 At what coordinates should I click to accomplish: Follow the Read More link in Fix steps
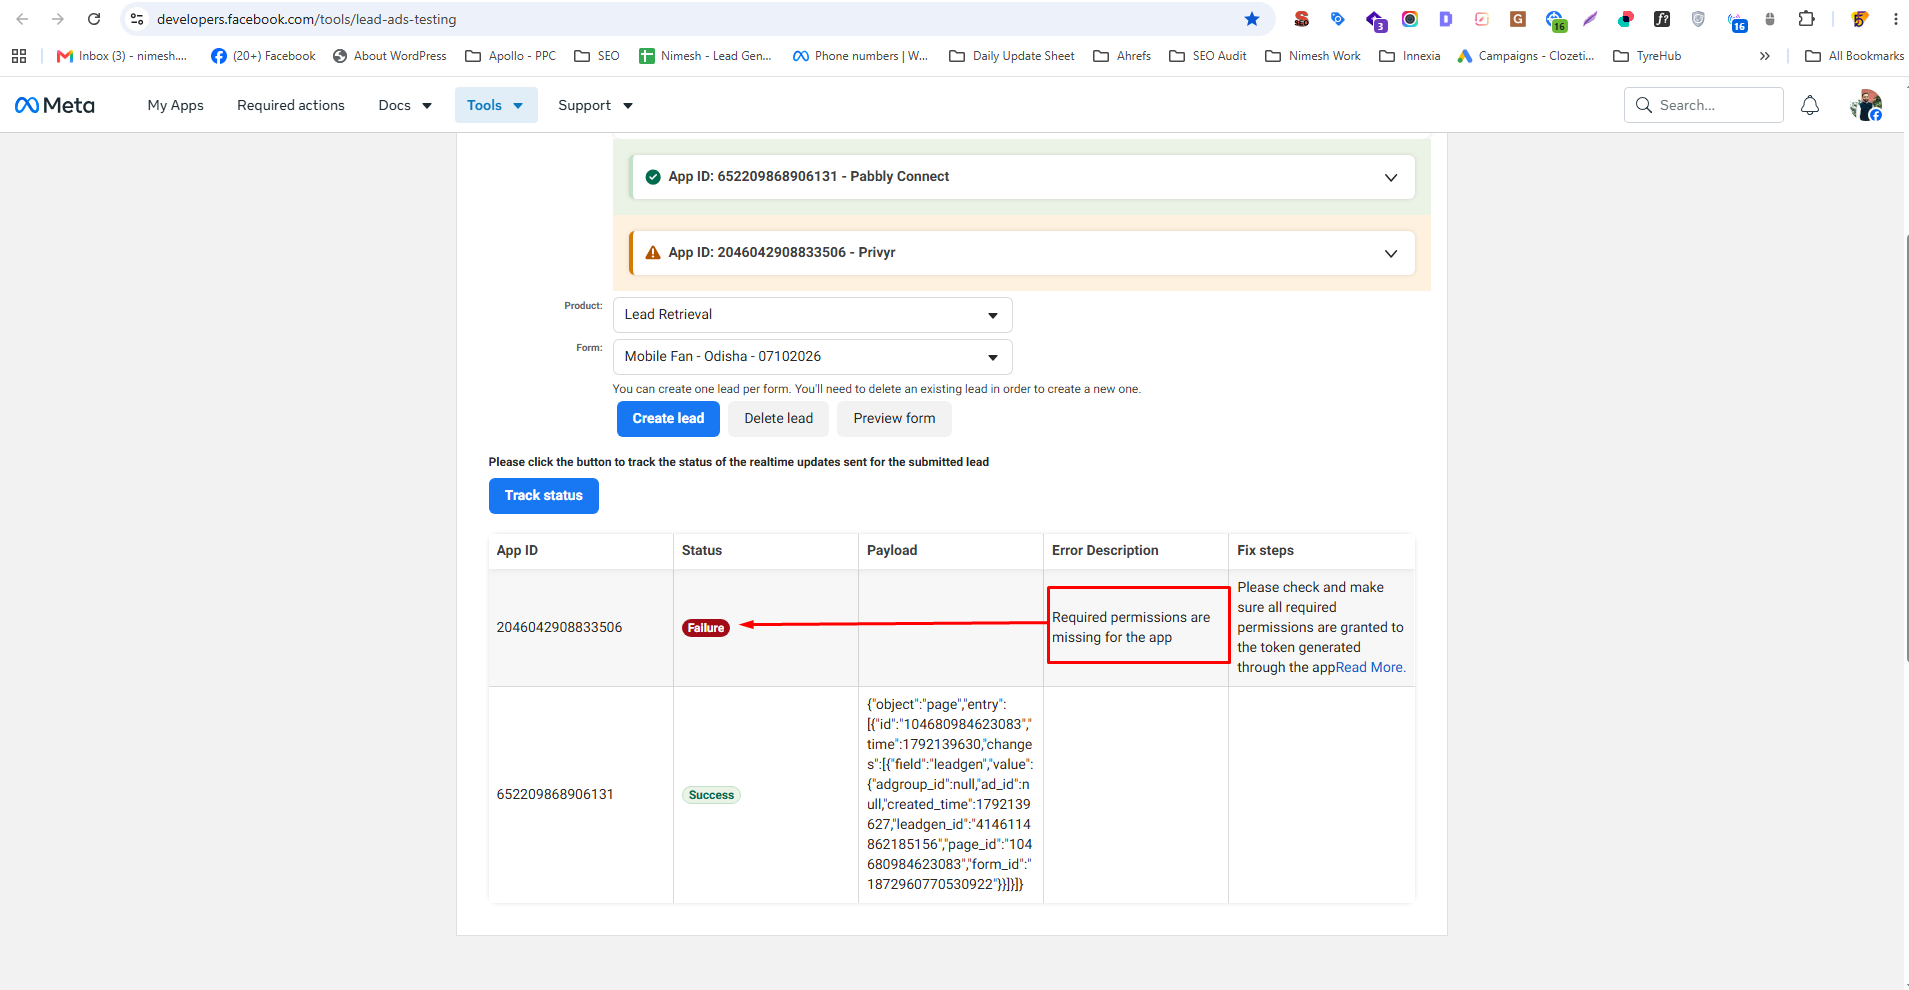[1370, 668]
